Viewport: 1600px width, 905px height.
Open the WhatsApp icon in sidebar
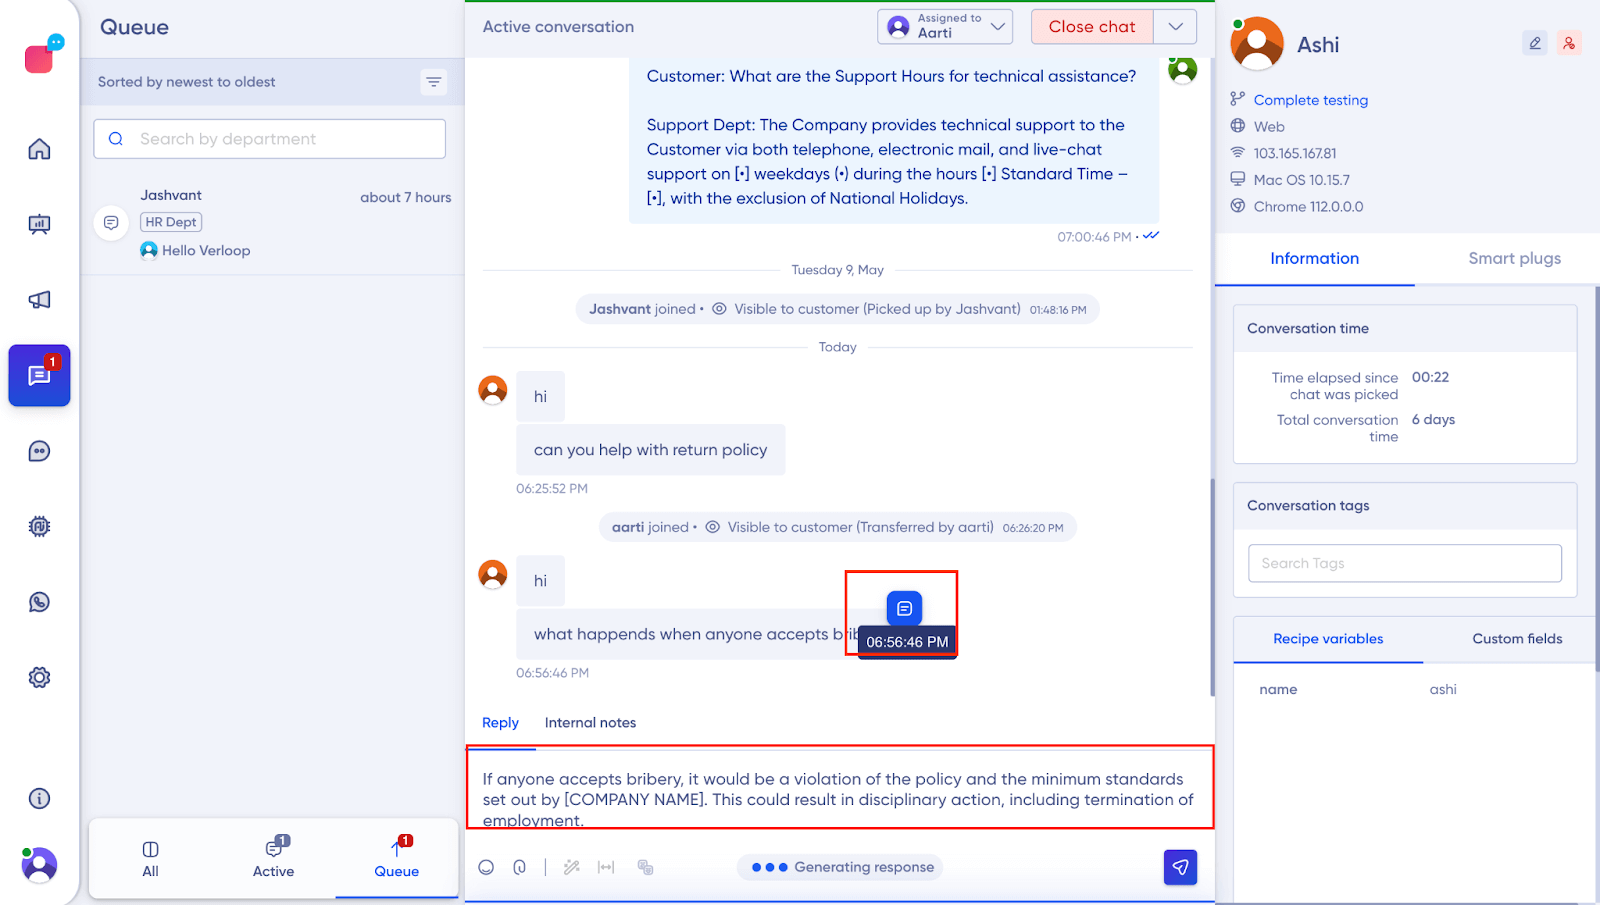click(39, 602)
